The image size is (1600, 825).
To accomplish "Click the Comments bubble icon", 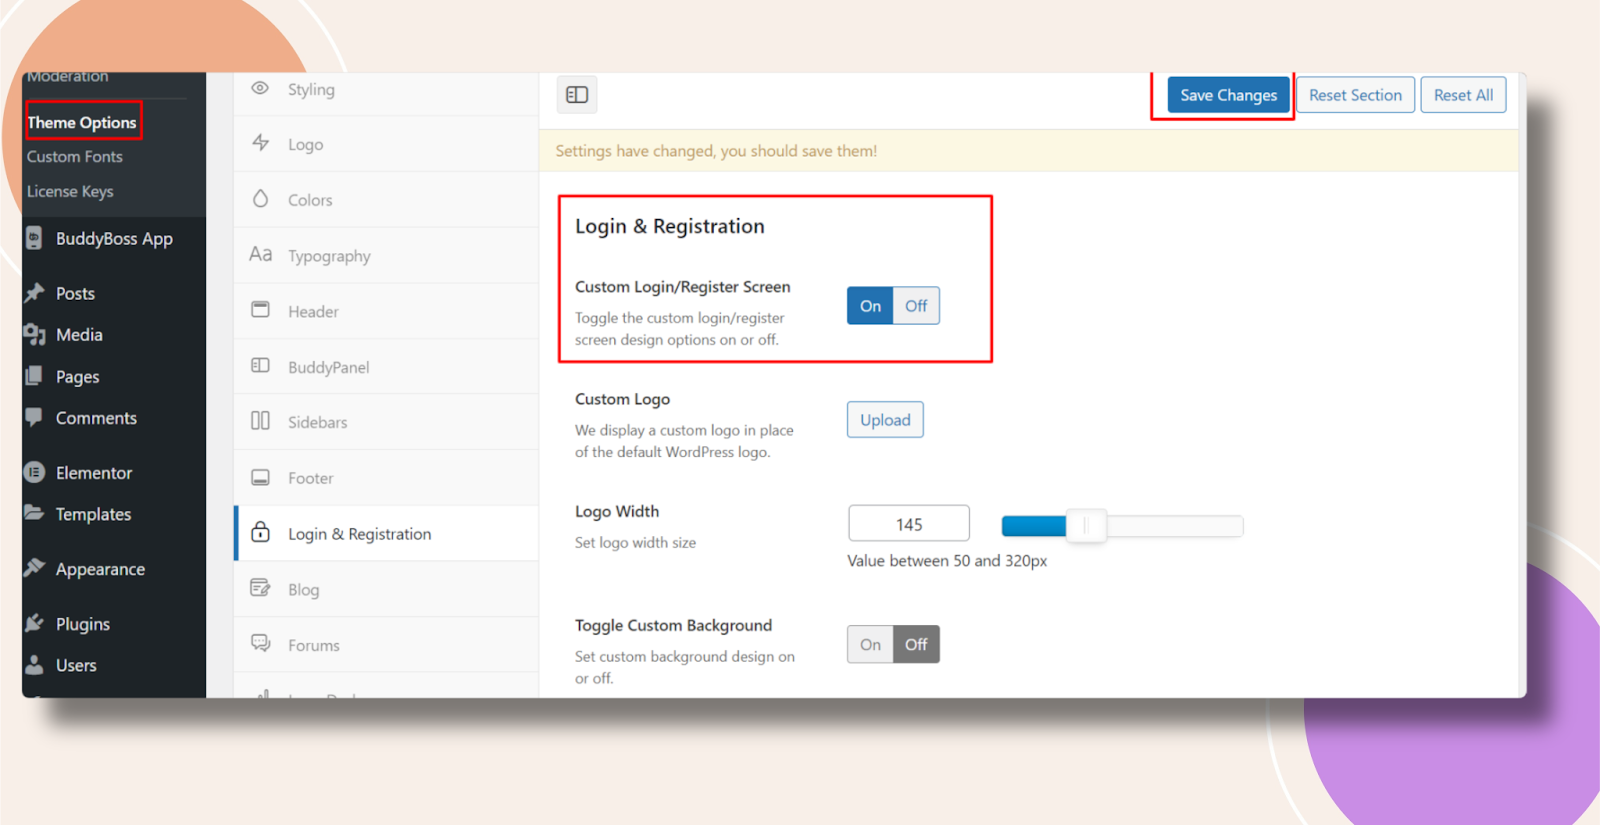I will click(x=35, y=417).
